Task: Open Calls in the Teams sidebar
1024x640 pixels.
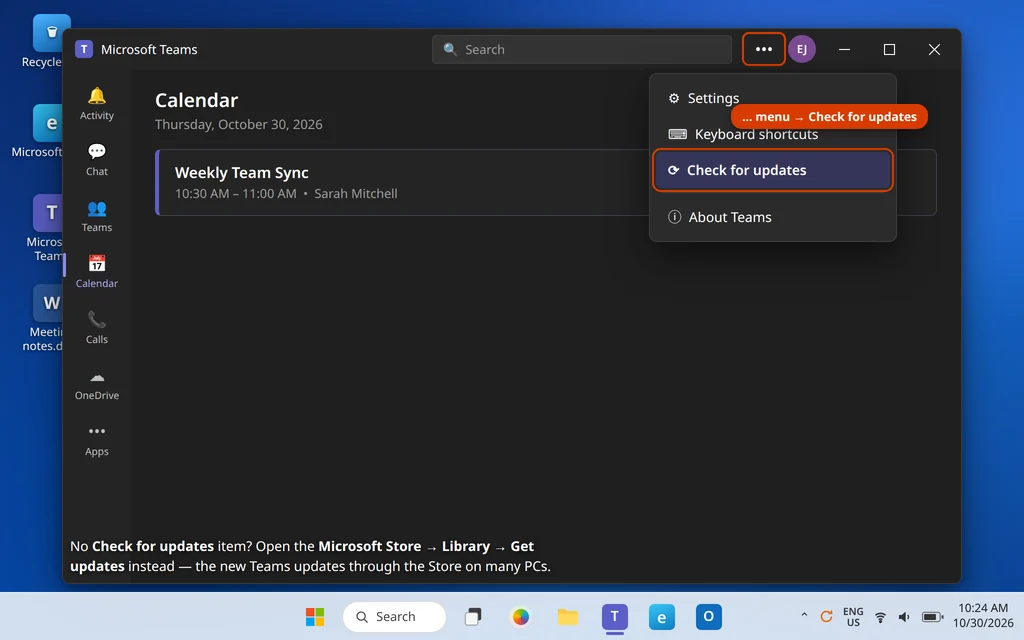Action: pos(97,328)
